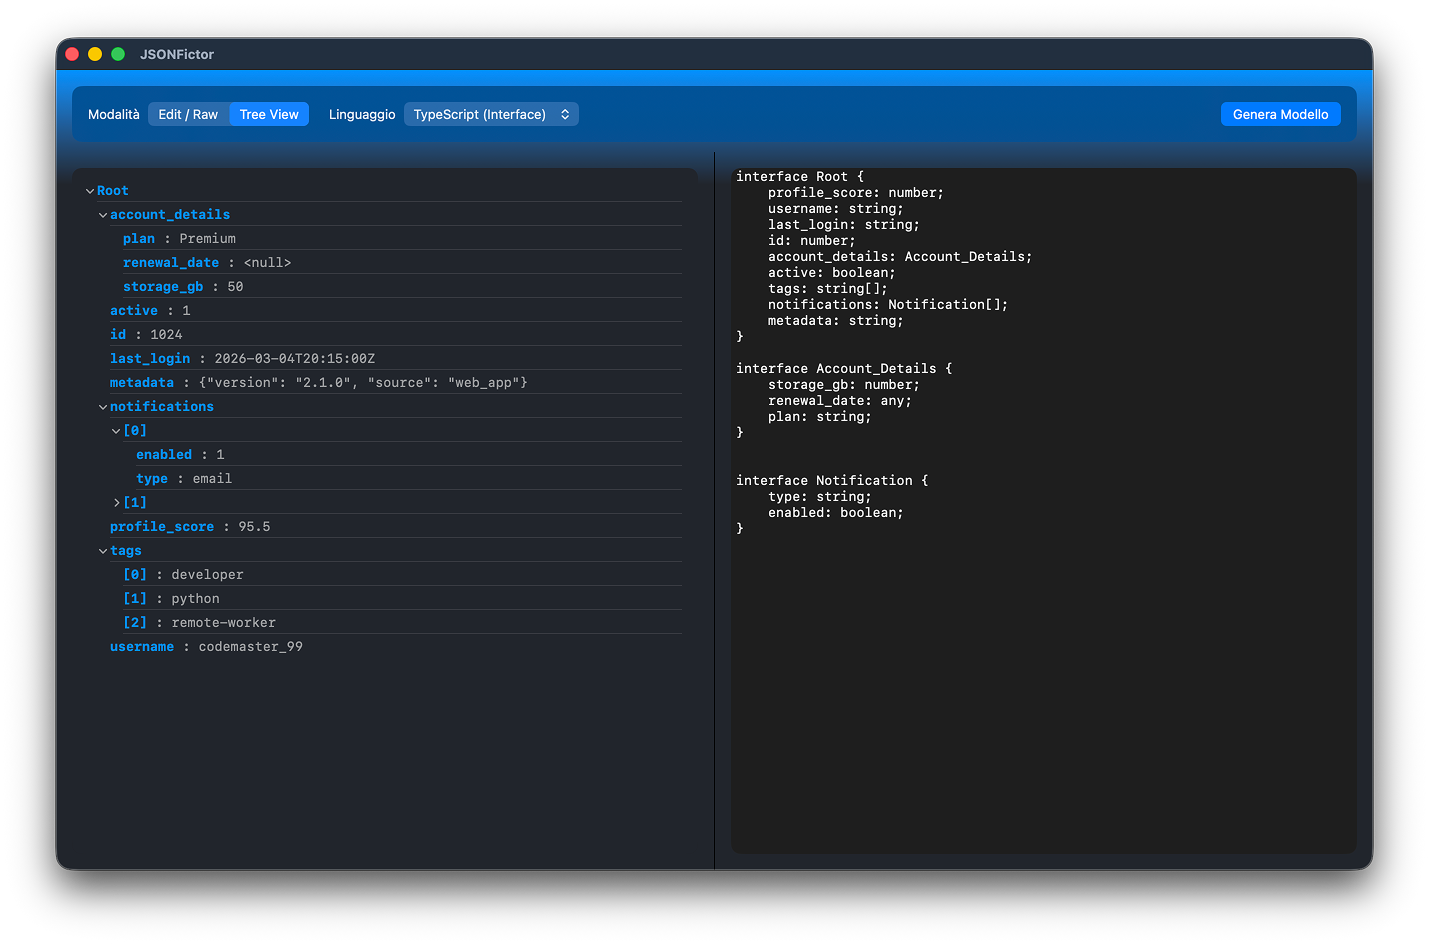
Task: Open the TypeScript (Interface) language dropdown
Action: (x=490, y=114)
